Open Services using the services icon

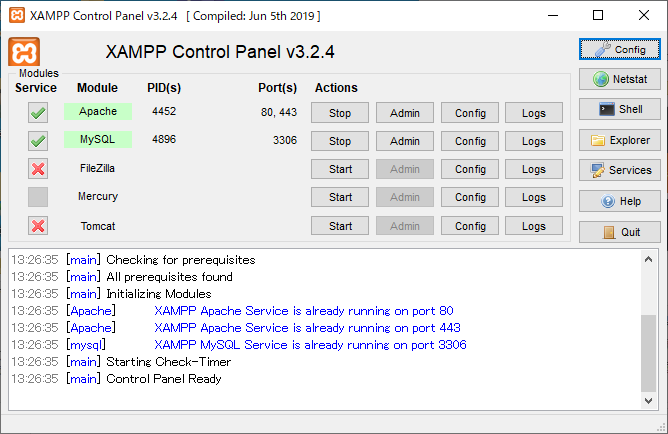598,171
